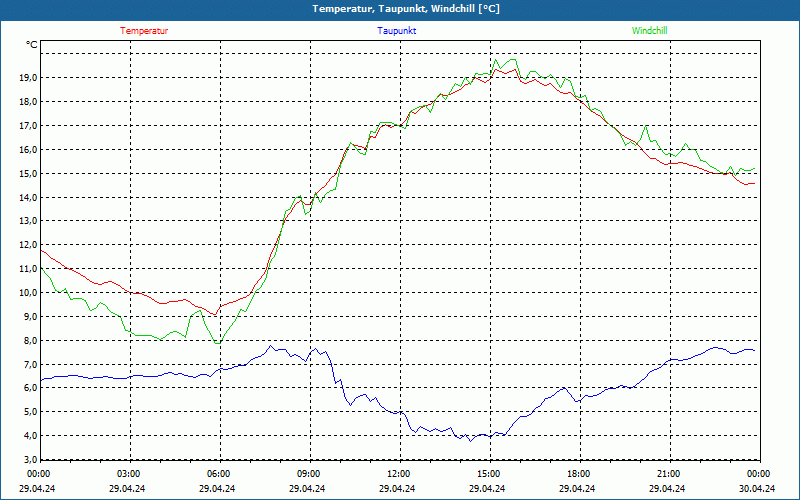Click the "06:00" time label on the x-axis
Screen dimensions: 800x500
point(218,474)
